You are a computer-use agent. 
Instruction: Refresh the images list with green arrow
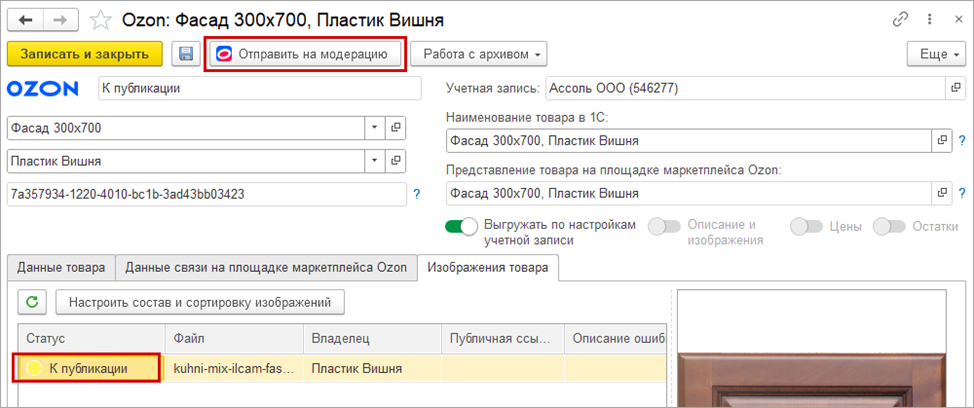32,301
